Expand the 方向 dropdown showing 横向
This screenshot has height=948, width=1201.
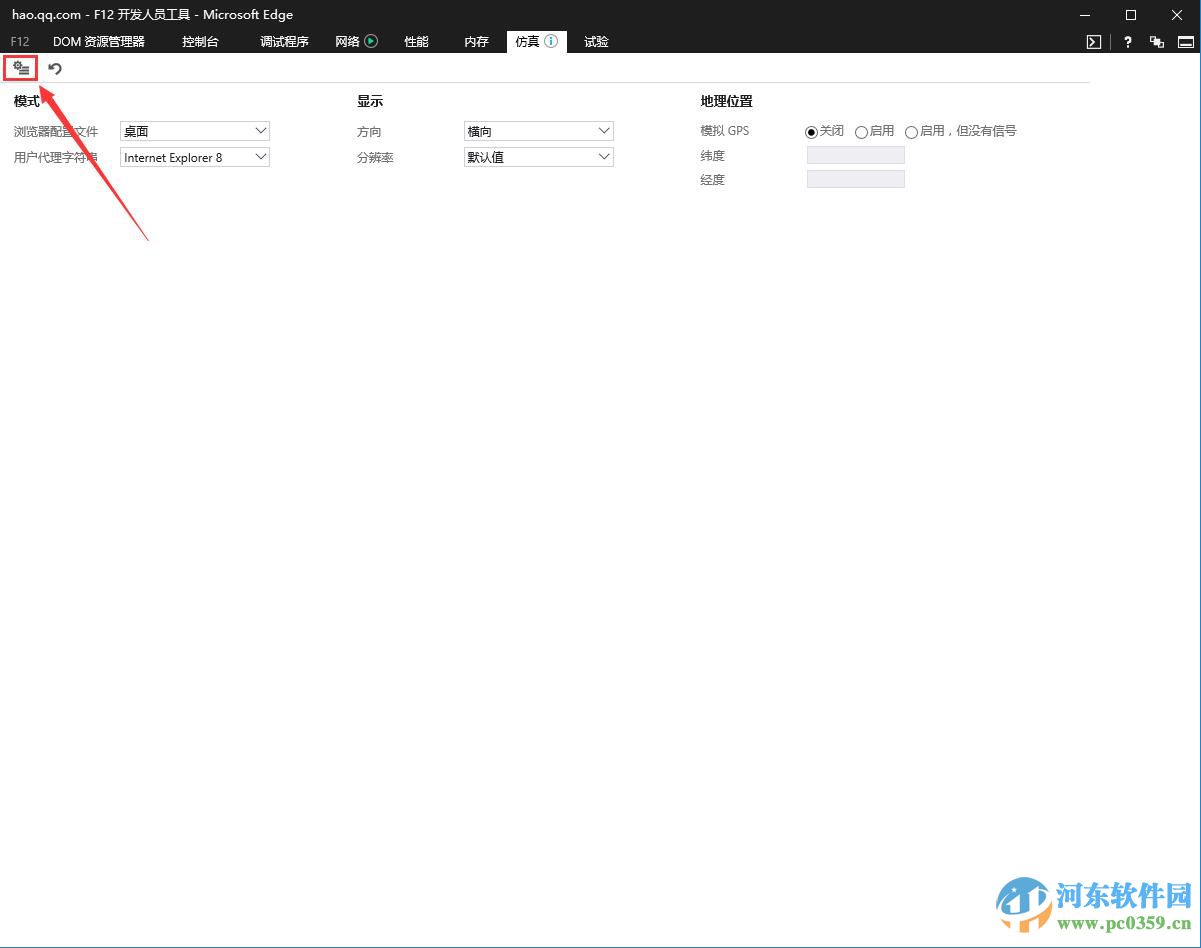pos(538,130)
